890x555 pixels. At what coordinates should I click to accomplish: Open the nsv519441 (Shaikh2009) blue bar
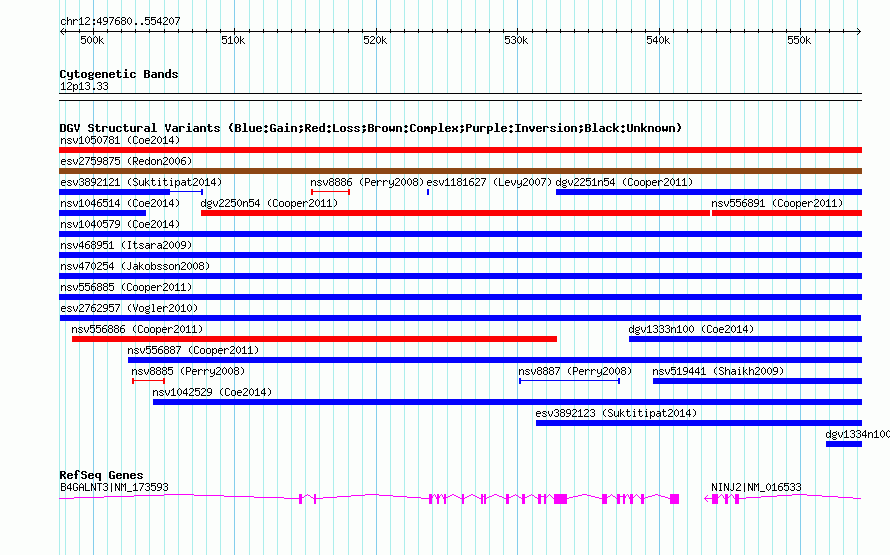(758, 381)
